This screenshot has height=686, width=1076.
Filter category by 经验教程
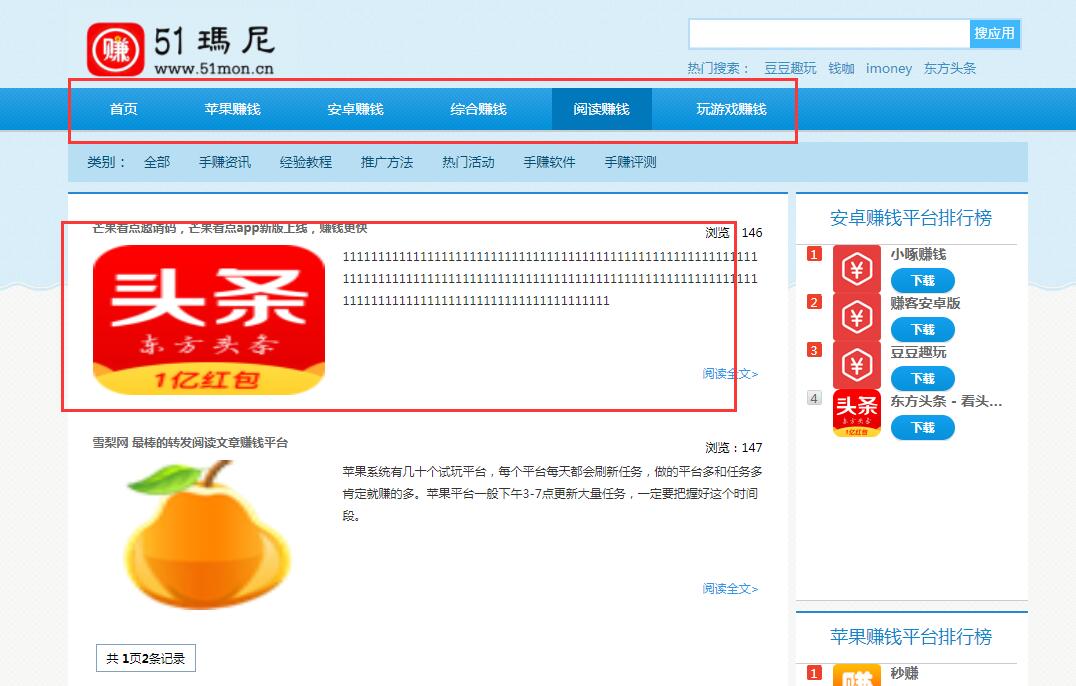[x=306, y=163]
